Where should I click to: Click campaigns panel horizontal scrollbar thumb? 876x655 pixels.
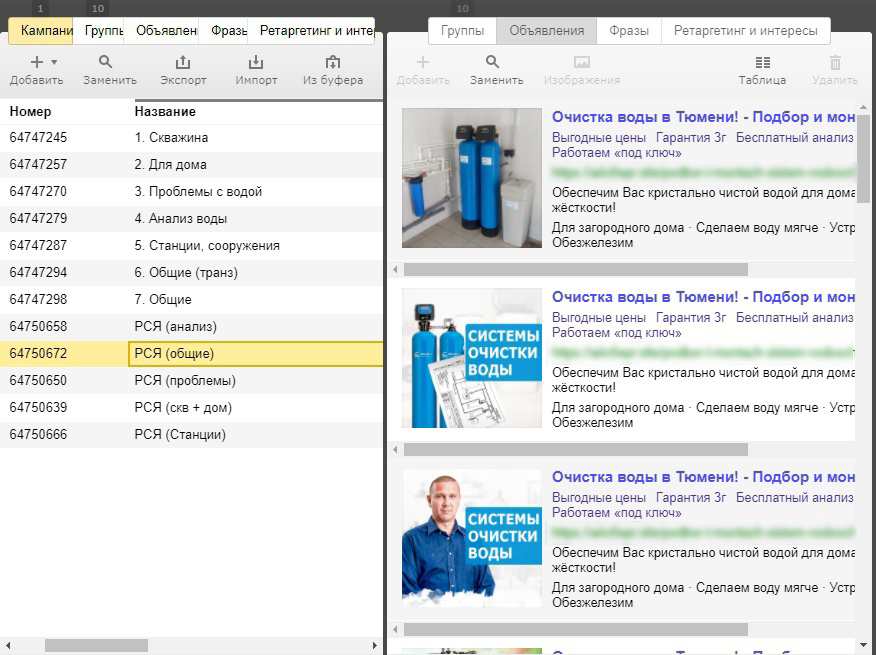pos(96,645)
